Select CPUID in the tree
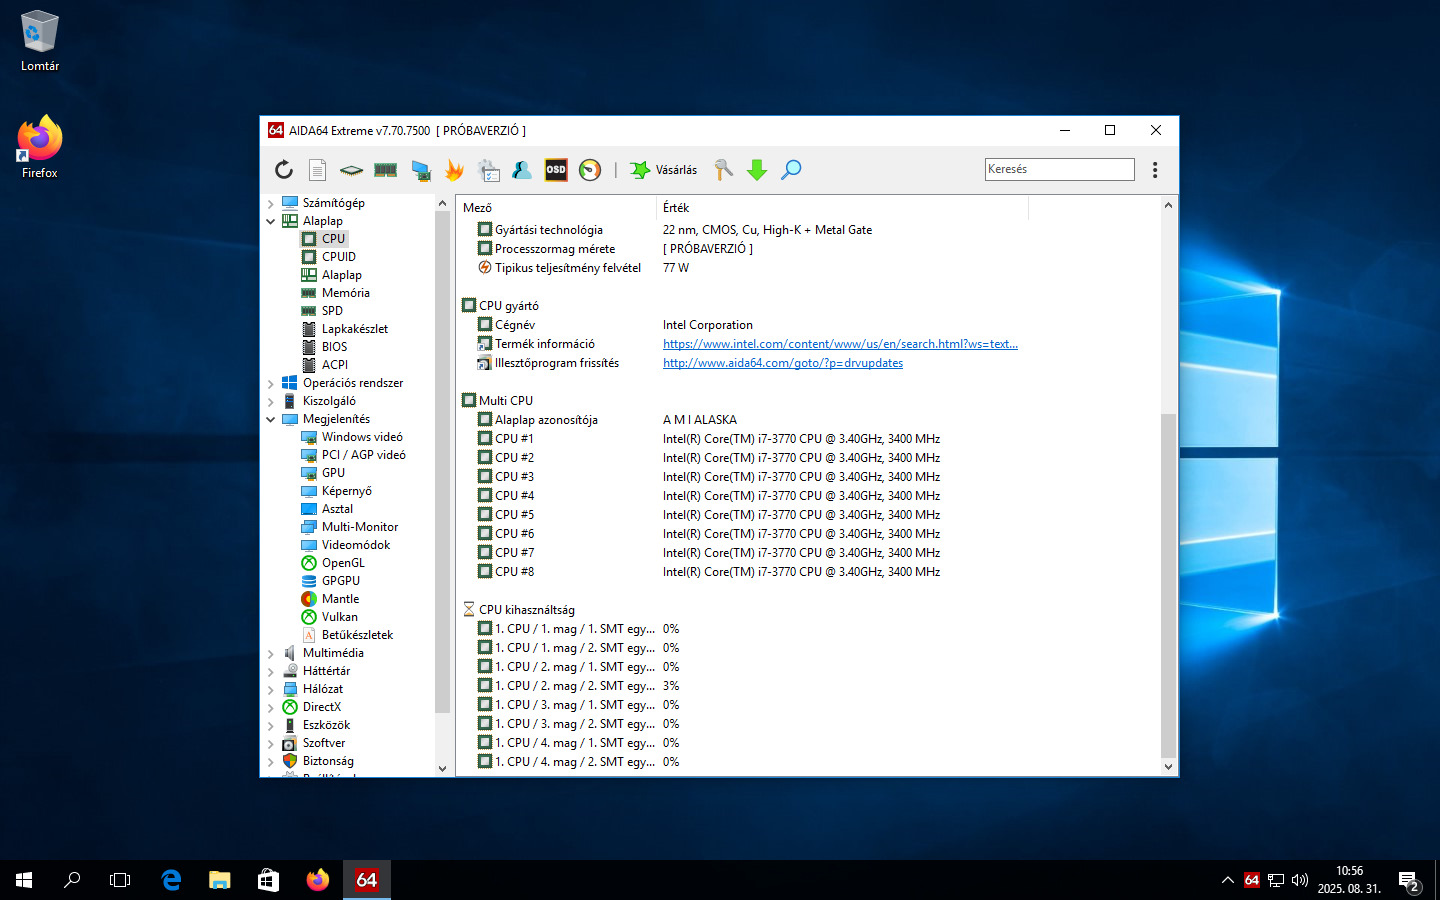Screen dimensions: 1440x900 tap(338, 257)
